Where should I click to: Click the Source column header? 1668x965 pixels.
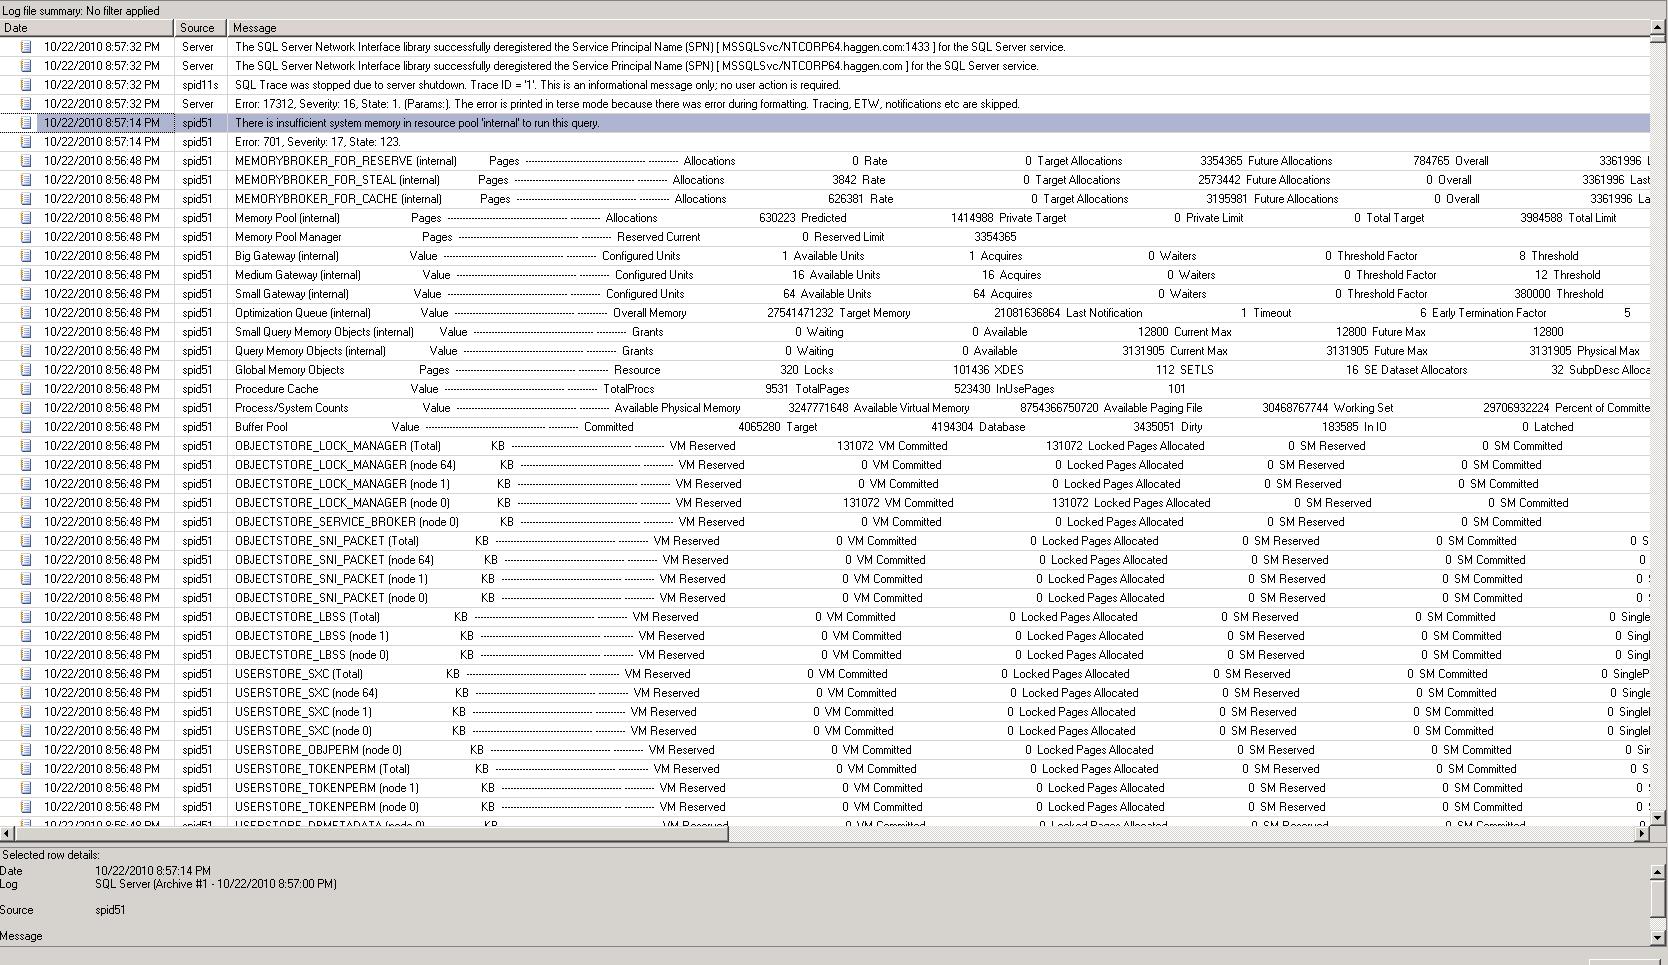pyautogui.click(x=198, y=27)
